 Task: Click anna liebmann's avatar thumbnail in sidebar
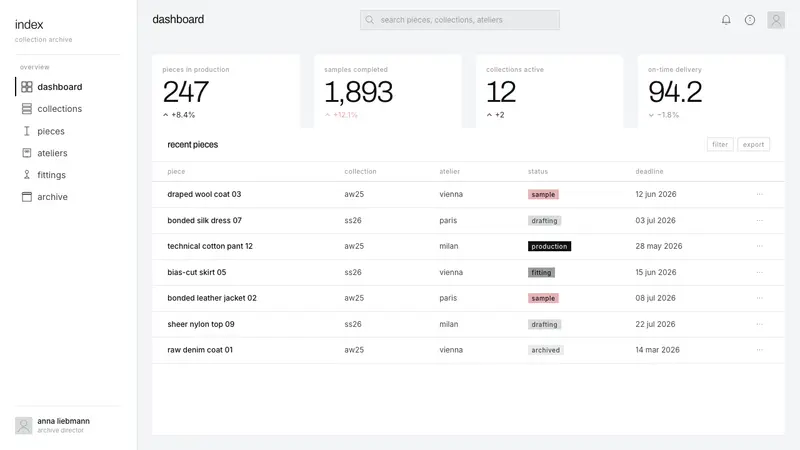coord(23,426)
